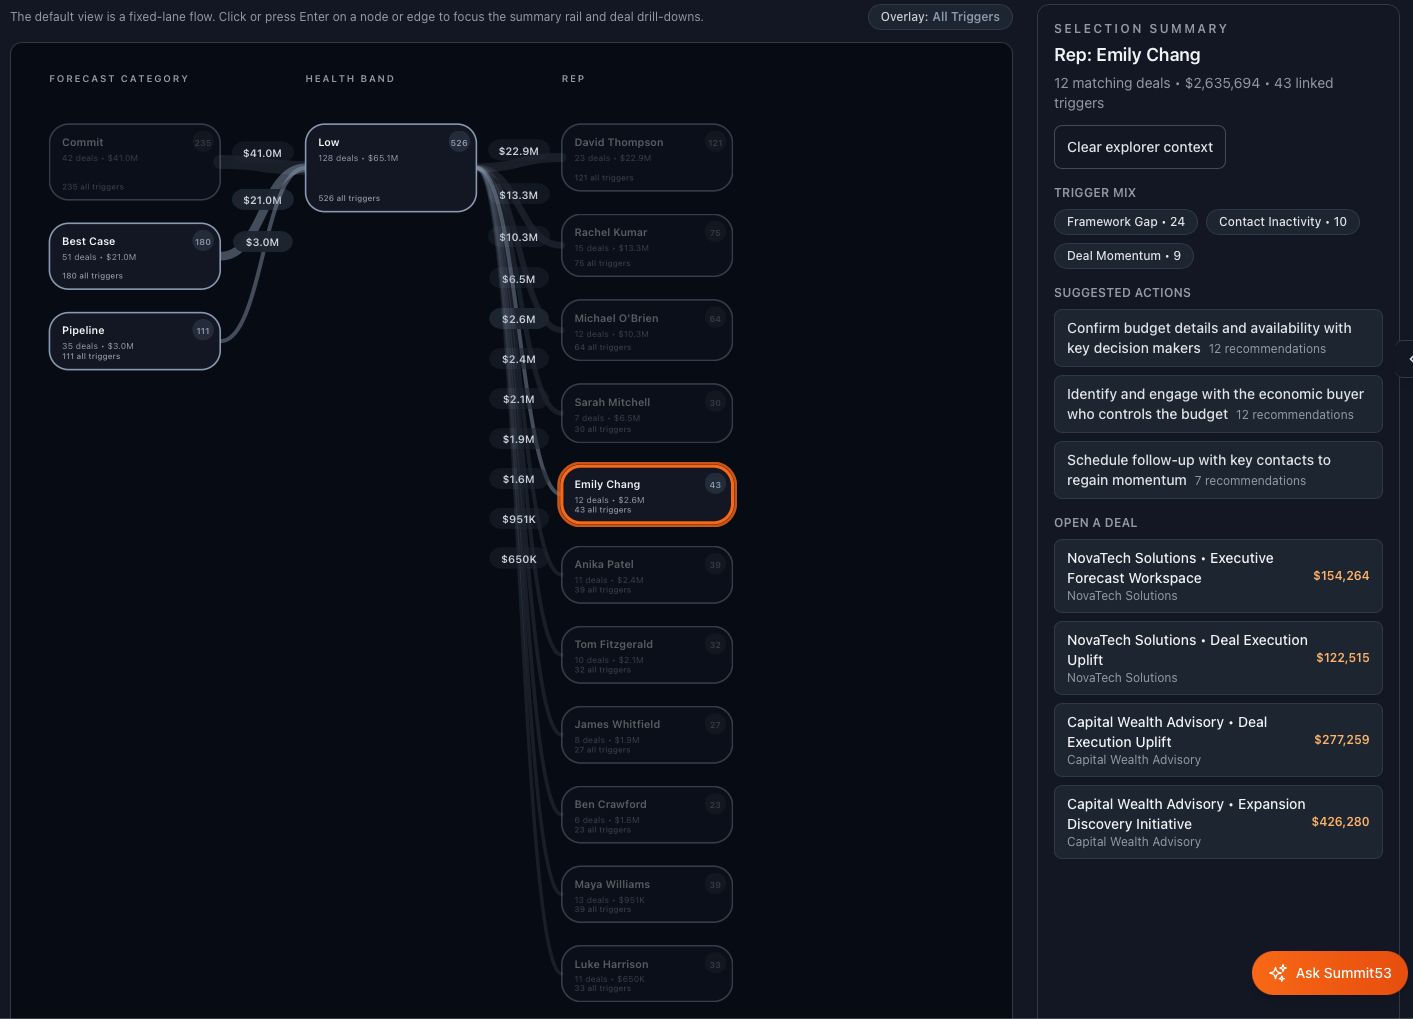The image size is (1413, 1019).
Task: Select the Framework Gap trigger chip
Action: click(x=1125, y=221)
